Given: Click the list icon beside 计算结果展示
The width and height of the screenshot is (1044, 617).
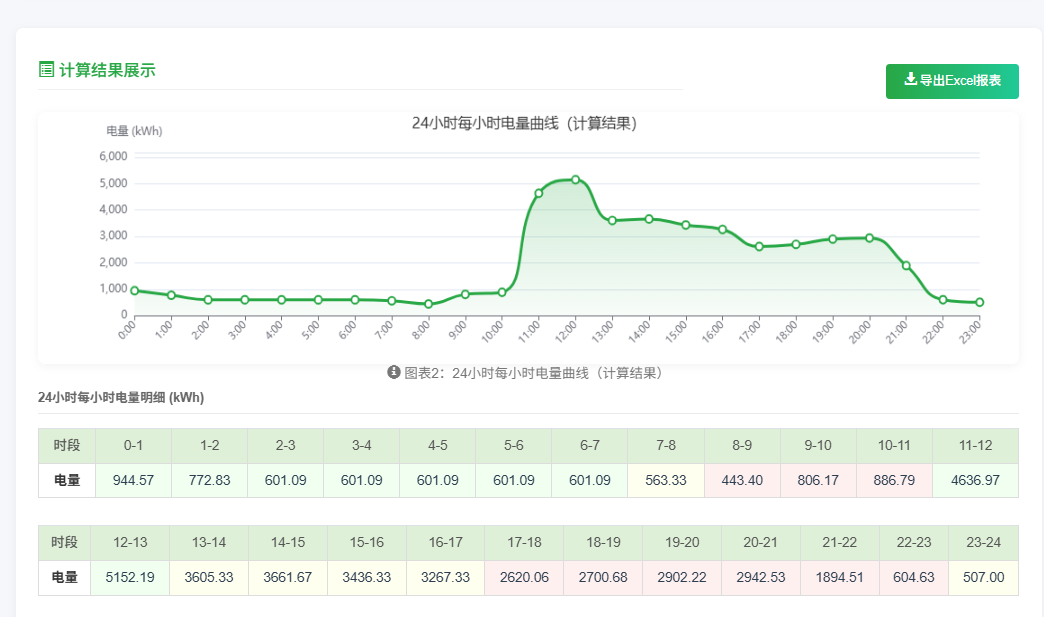Looking at the screenshot, I should pos(46,69).
